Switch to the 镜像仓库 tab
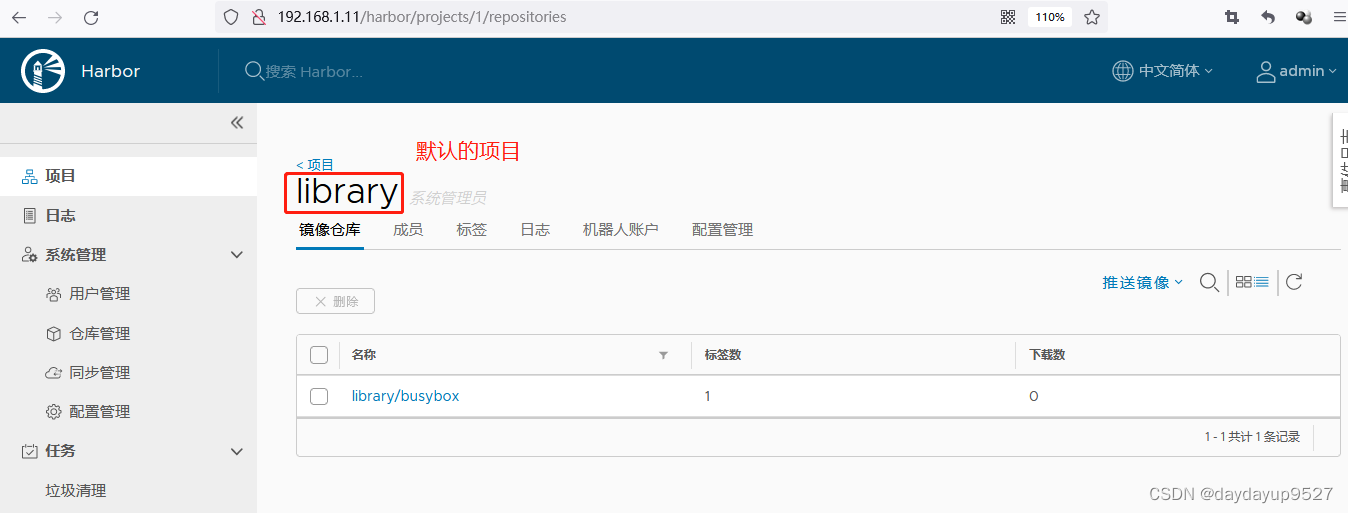1348x513 pixels. pos(330,230)
